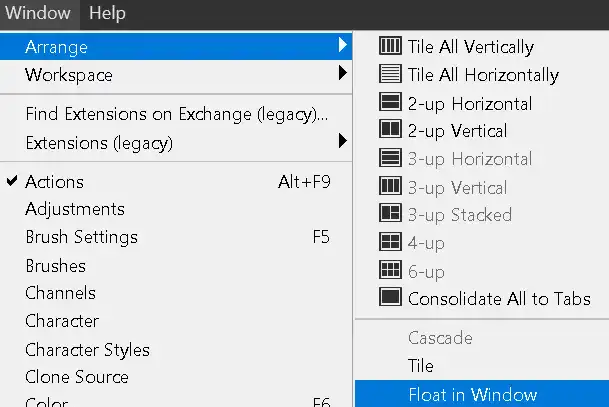609x407 pixels.
Task: Toggle the checked Actions panel entry
Action: [x=54, y=182]
